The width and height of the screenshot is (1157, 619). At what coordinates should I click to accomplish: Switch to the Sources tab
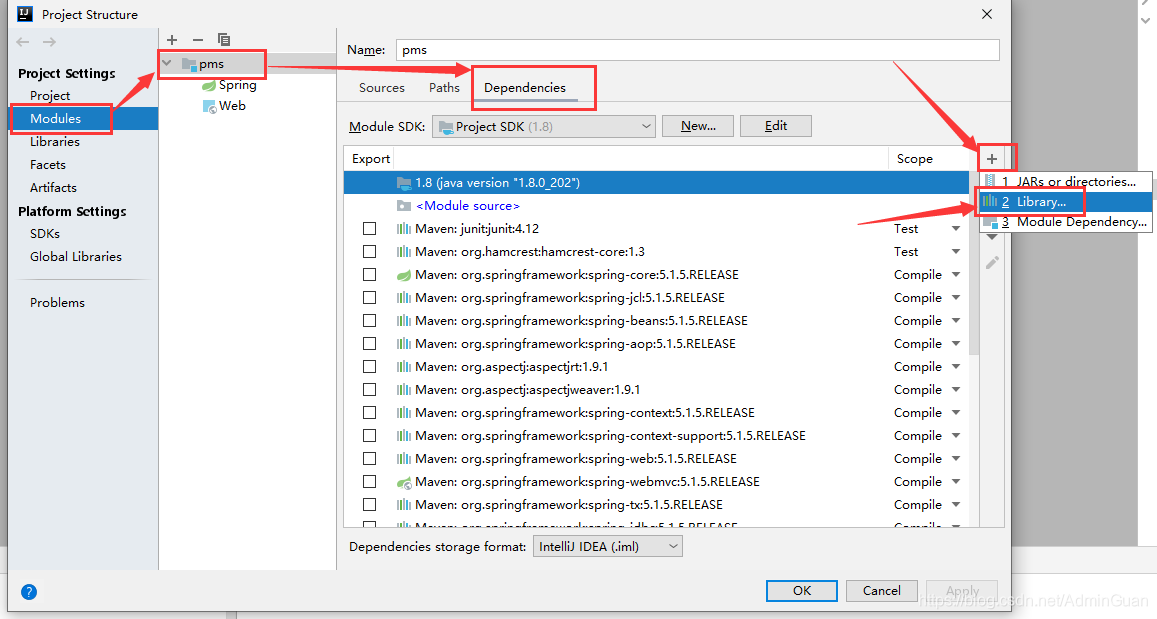pos(381,88)
